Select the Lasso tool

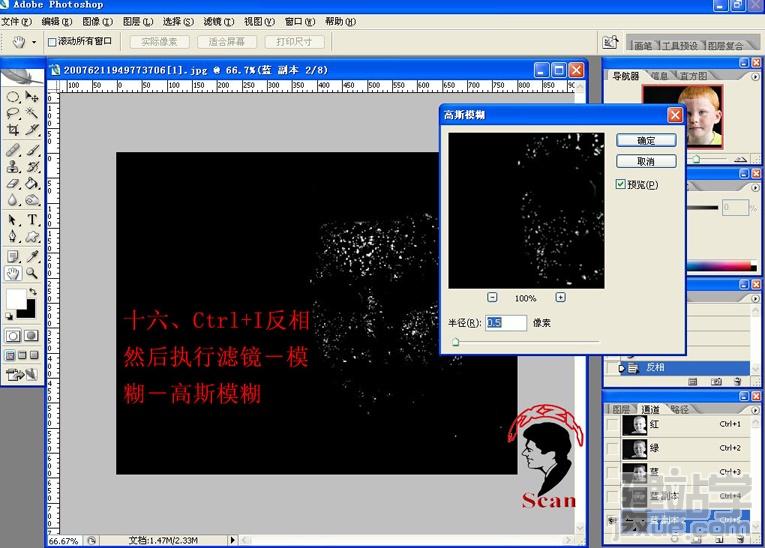pos(13,113)
